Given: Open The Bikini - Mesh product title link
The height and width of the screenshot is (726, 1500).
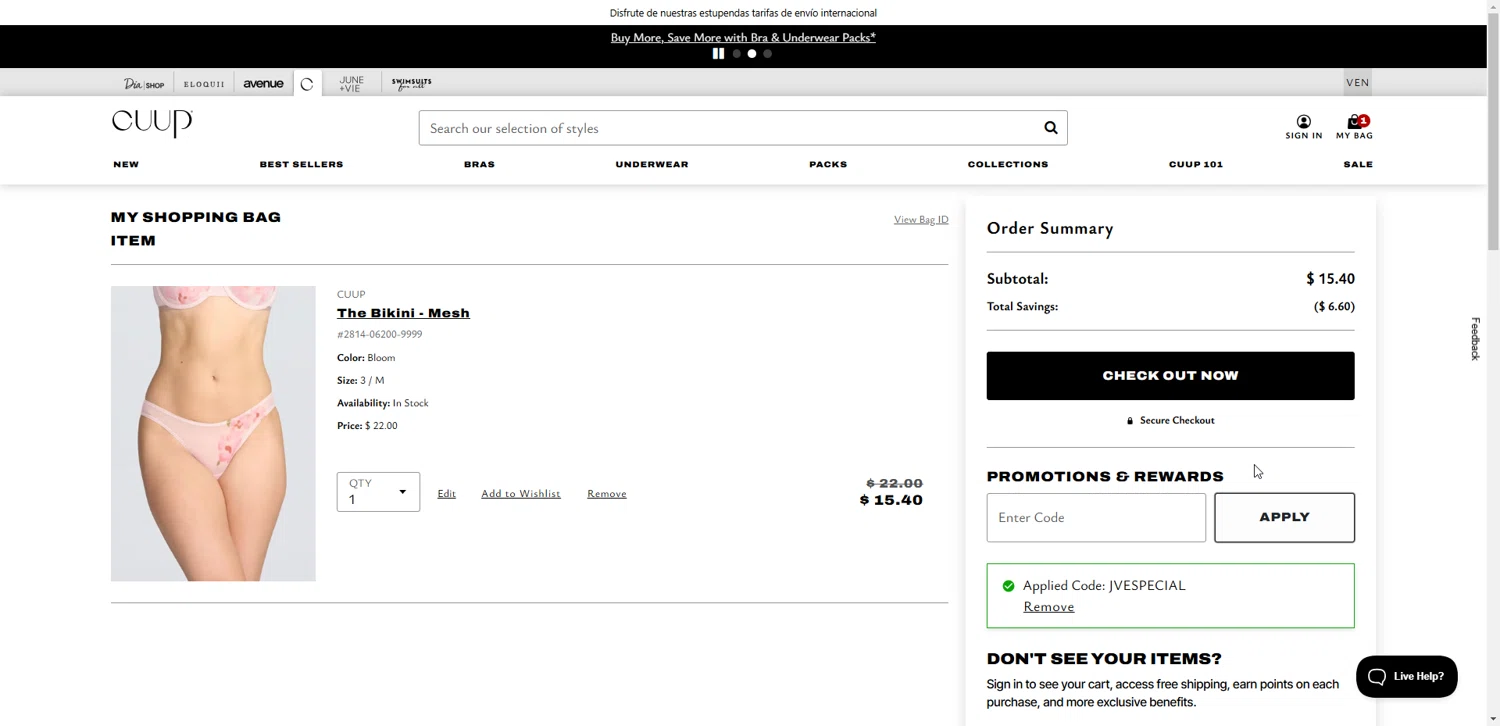Looking at the screenshot, I should tap(403, 313).
